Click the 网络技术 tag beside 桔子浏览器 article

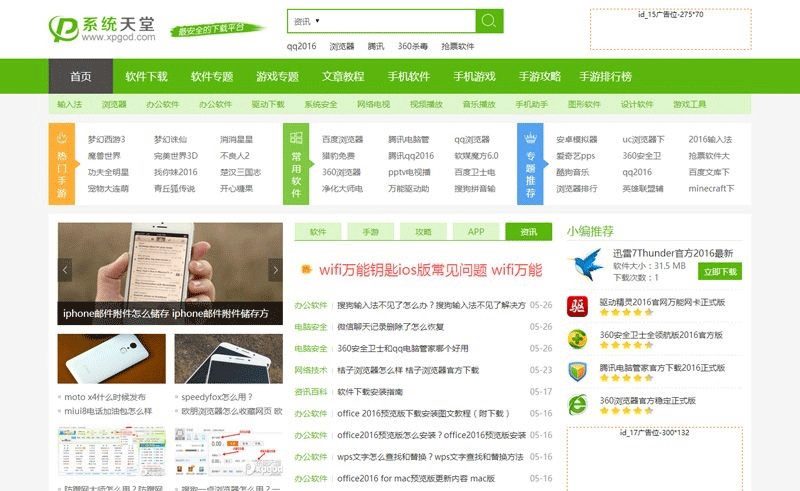(x=311, y=370)
